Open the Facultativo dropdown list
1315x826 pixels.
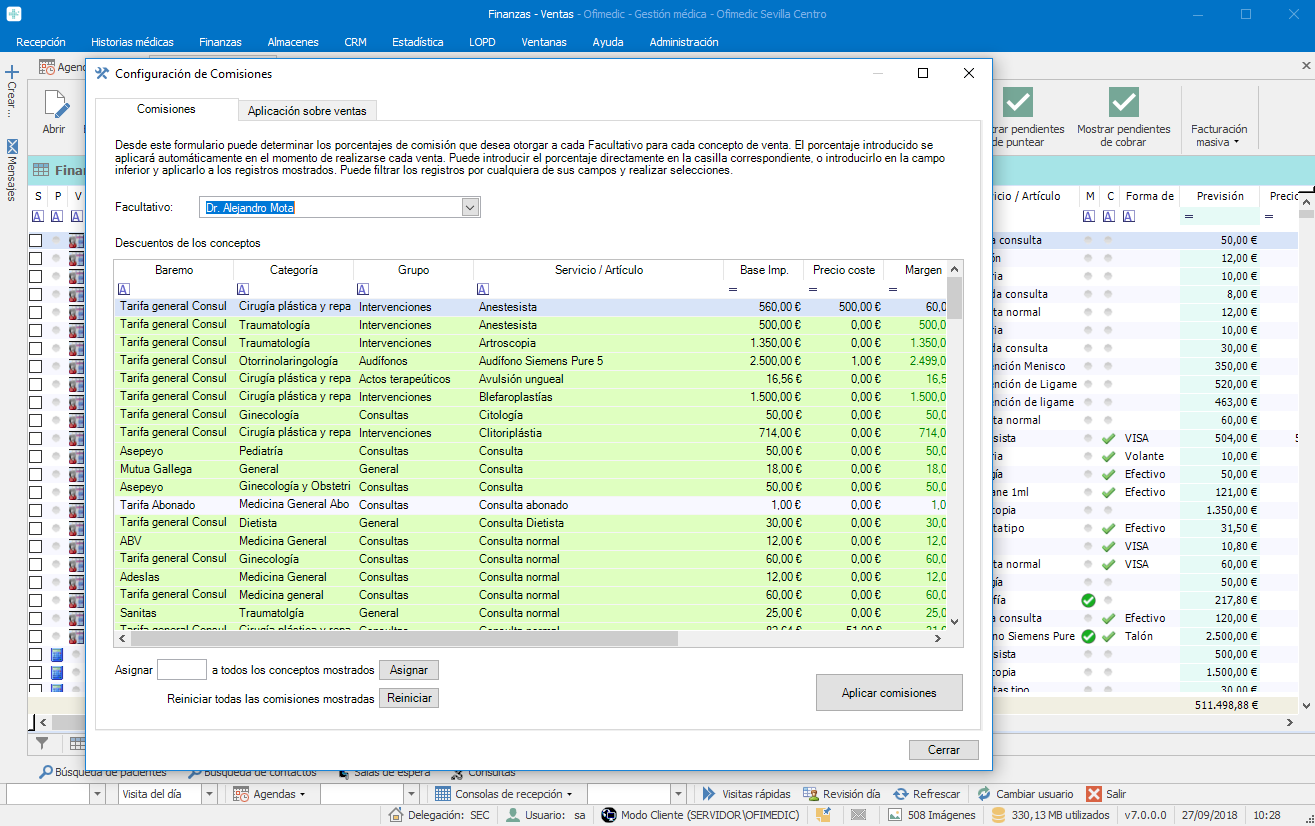[x=471, y=207]
